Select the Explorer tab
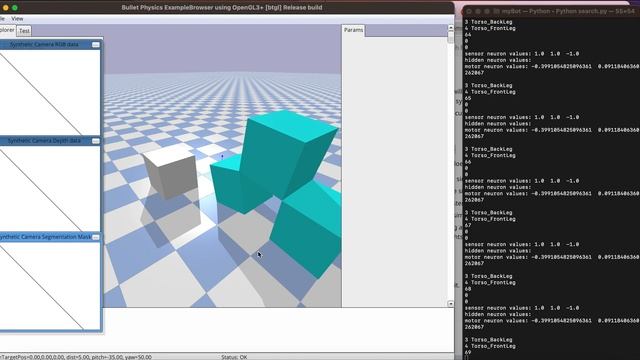Screen dimensions: 640x360 [x=7, y=30]
